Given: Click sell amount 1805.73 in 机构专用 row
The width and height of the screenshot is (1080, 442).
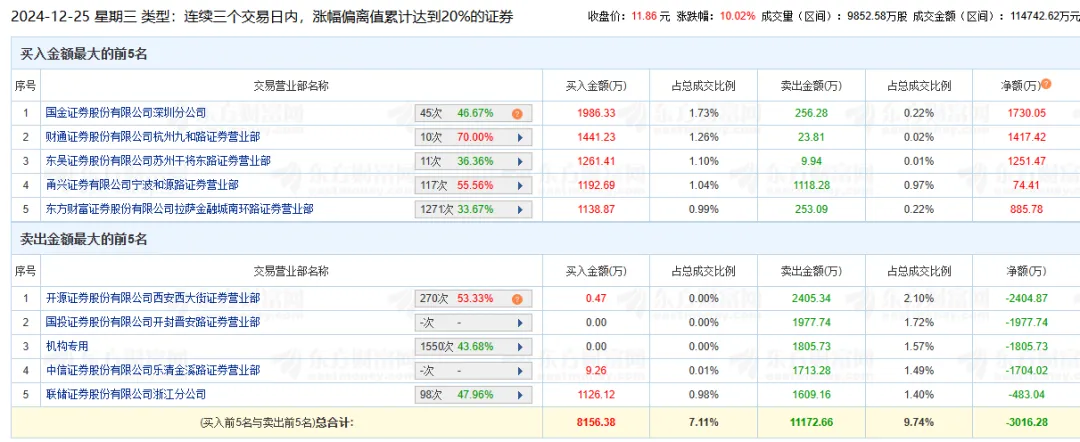Looking at the screenshot, I should coord(811,346).
